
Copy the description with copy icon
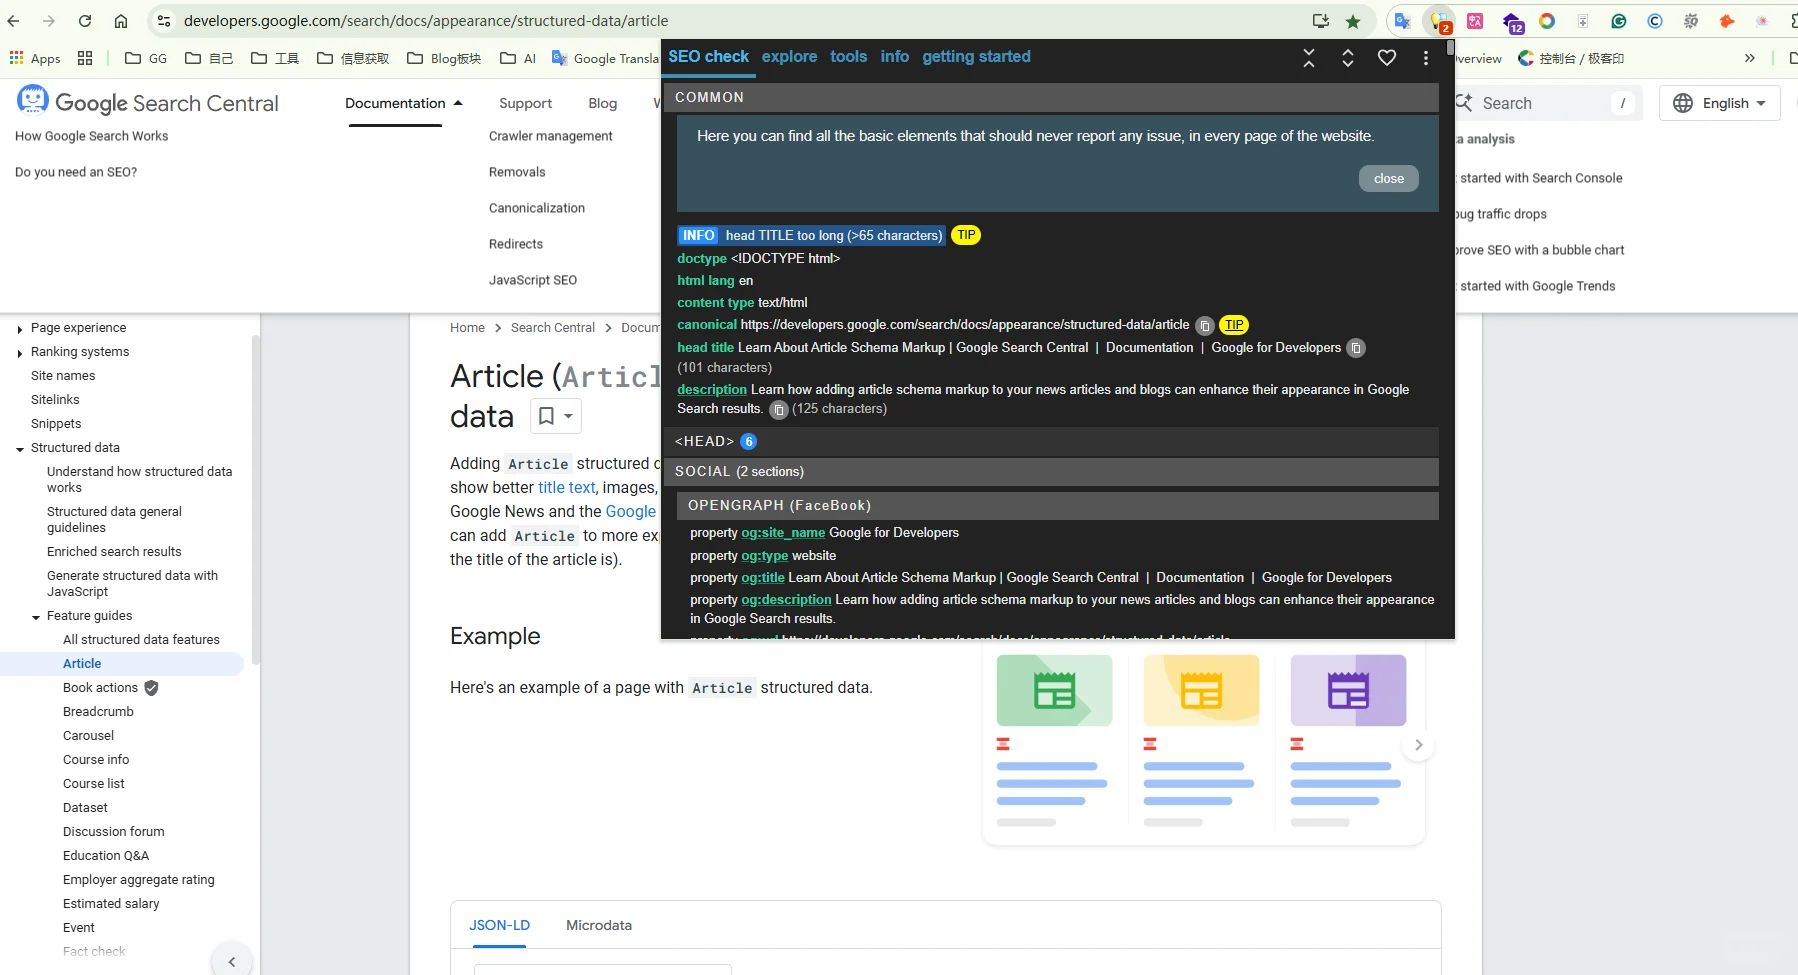tap(779, 409)
